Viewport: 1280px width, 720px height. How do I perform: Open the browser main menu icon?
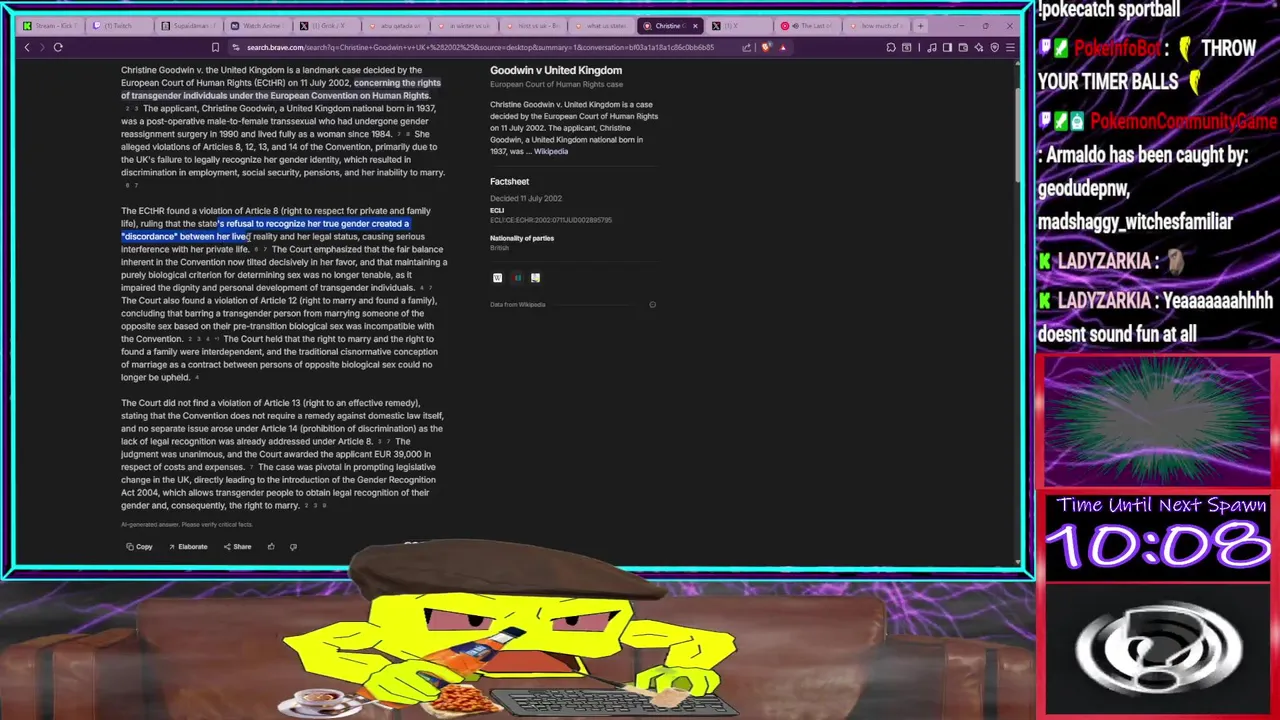(x=1010, y=47)
